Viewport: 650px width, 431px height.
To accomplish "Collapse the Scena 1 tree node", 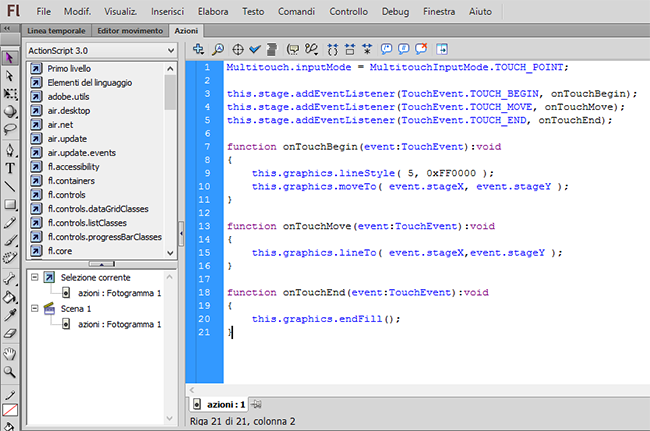I will [x=35, y=308].
